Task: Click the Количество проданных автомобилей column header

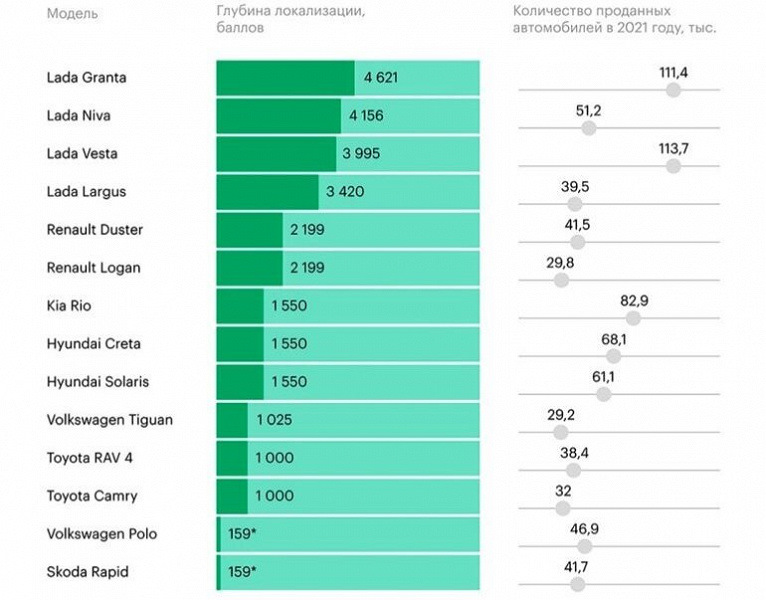Action: (x=615, y=19)
